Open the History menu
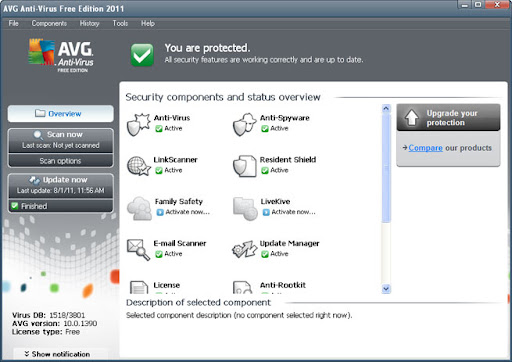The height and width of the screenshot is (362, 512). (89, 23)
